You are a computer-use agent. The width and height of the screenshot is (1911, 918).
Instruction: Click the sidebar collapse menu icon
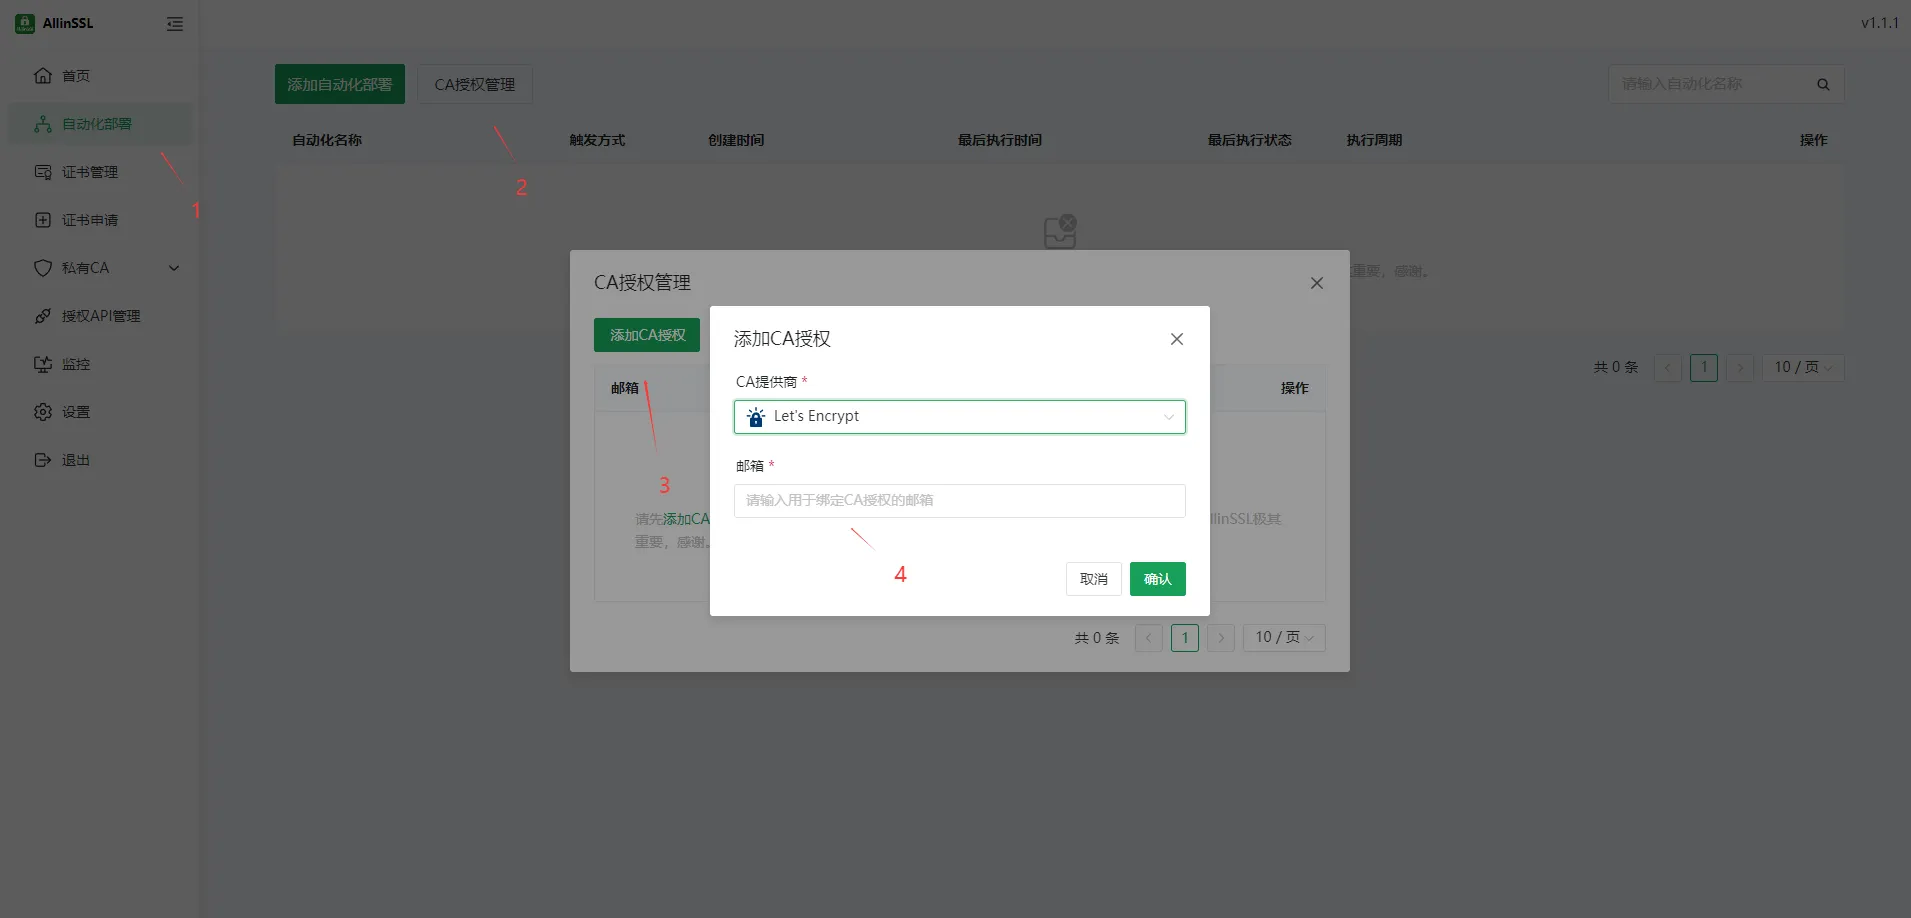175,24
